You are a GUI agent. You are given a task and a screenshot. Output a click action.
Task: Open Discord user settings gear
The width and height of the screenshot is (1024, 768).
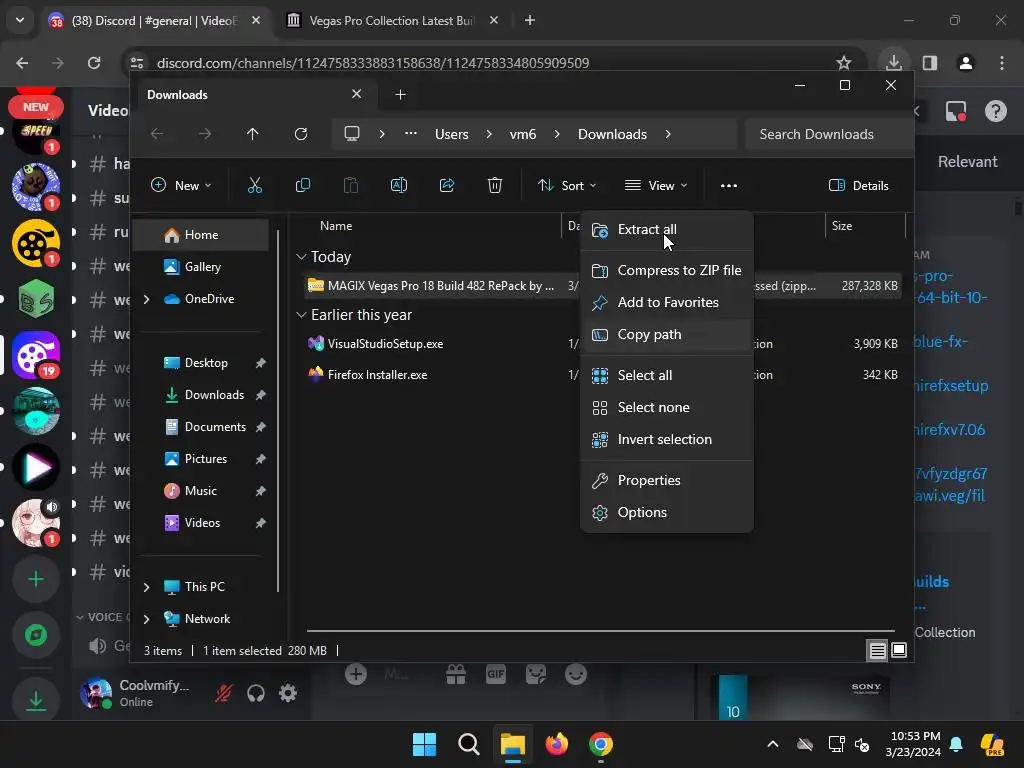(x=288, y=693)
